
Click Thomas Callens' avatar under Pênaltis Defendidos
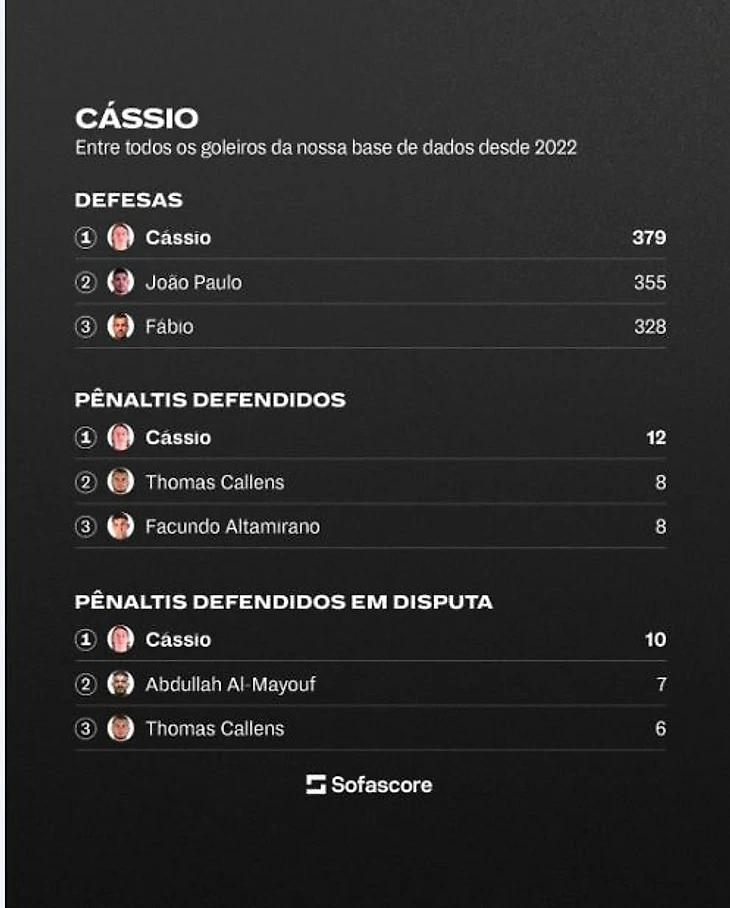coord(120,482)
